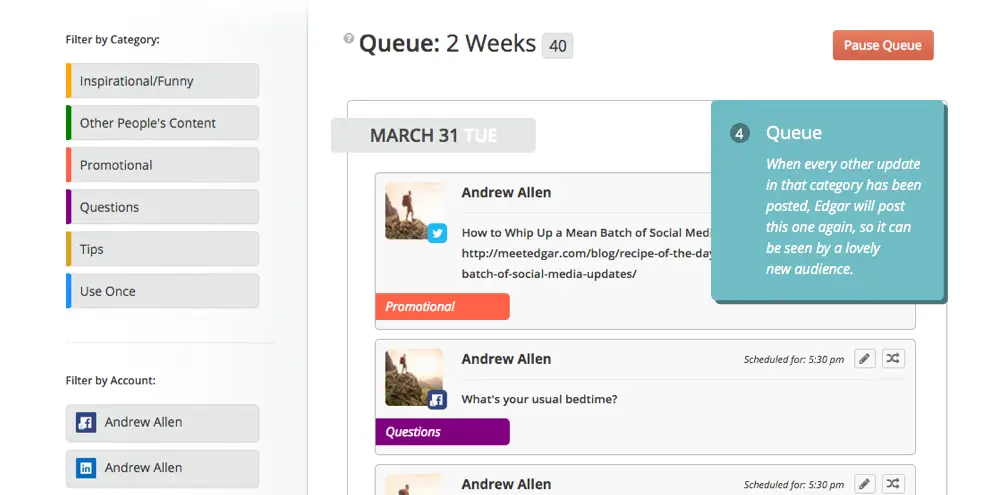1000x495 pixels.
Task: Click the pencil edit icon on third post
Action: (864, 484)
